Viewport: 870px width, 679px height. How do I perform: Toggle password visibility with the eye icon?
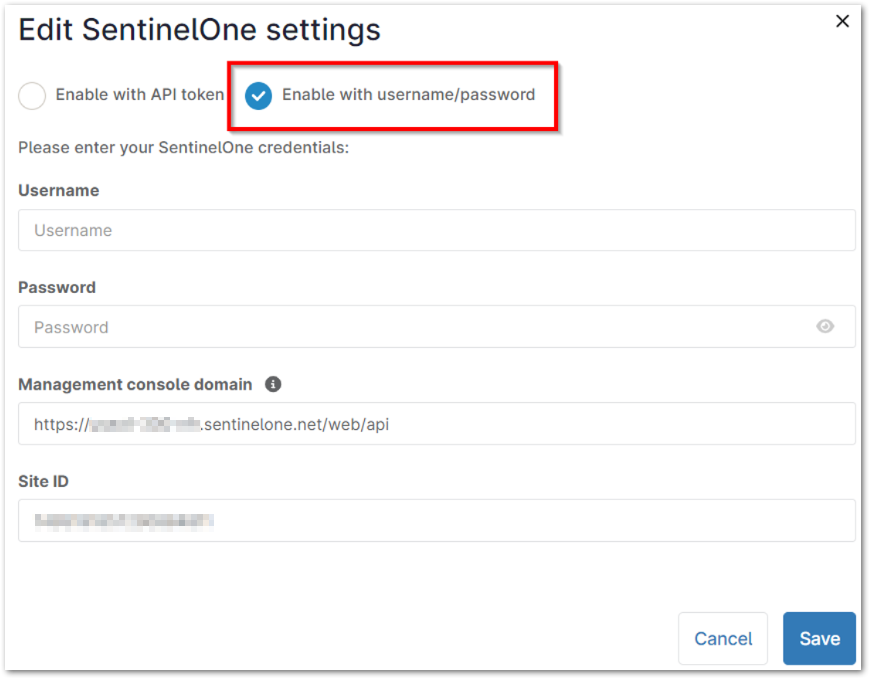point(824,326)
